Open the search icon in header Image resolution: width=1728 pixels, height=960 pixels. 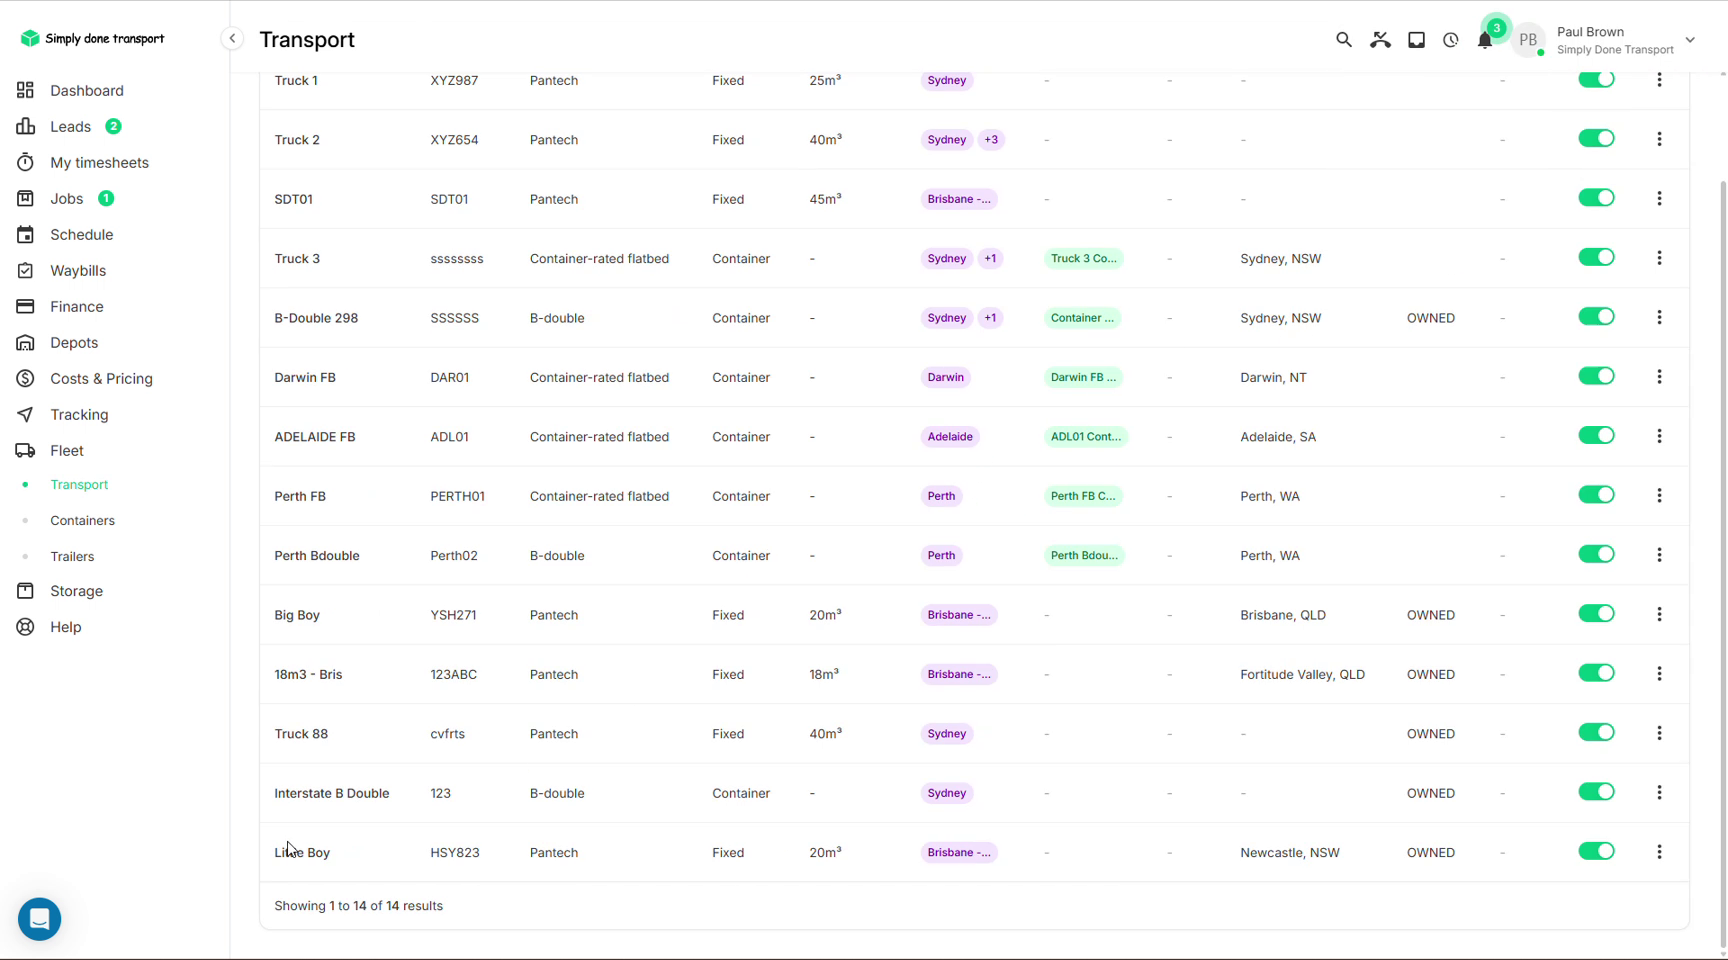(x=1343, y=40)
